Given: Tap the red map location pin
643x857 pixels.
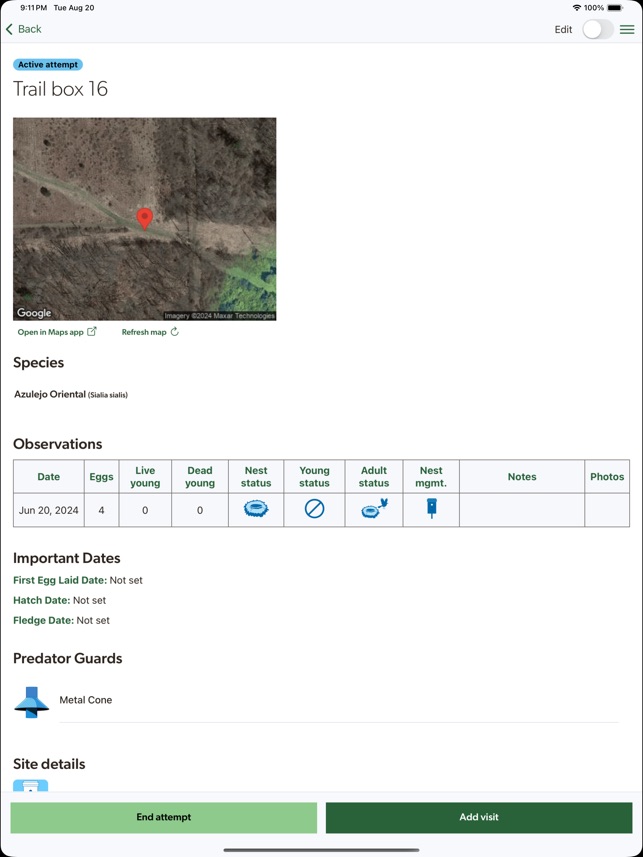Looking at the screenshot, I should (144, 218).
